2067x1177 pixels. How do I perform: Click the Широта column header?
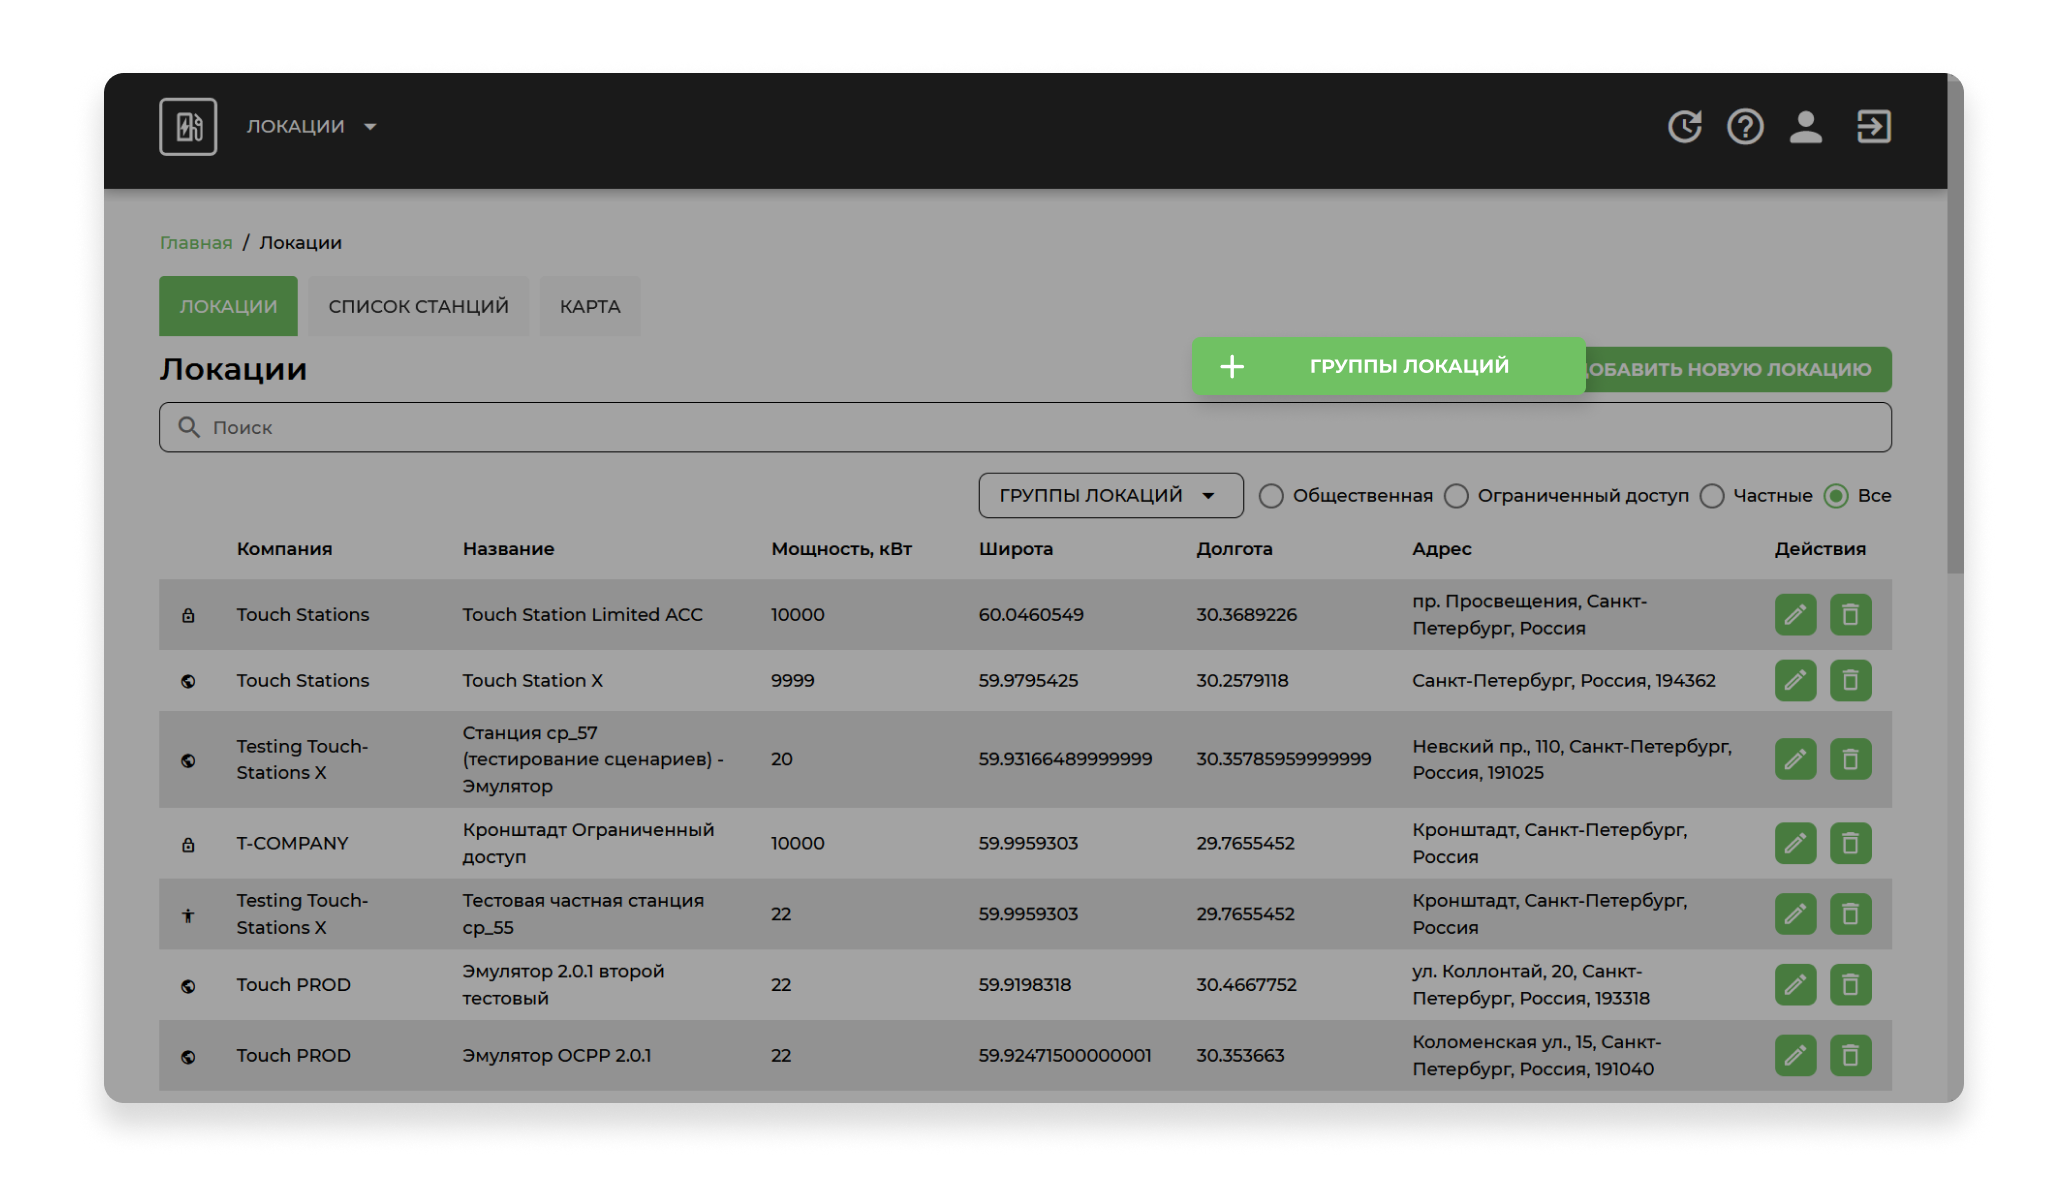click(x=1015, y=549)
